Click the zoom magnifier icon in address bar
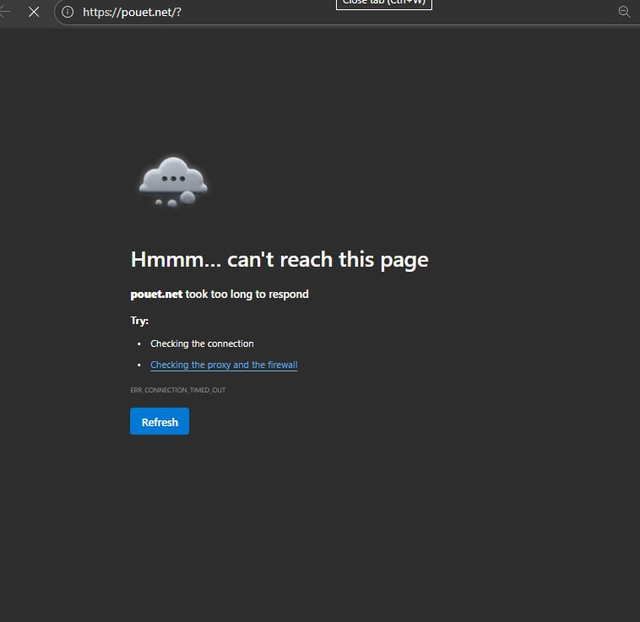This screenshot has height=622, width=640. coord(624,12)
